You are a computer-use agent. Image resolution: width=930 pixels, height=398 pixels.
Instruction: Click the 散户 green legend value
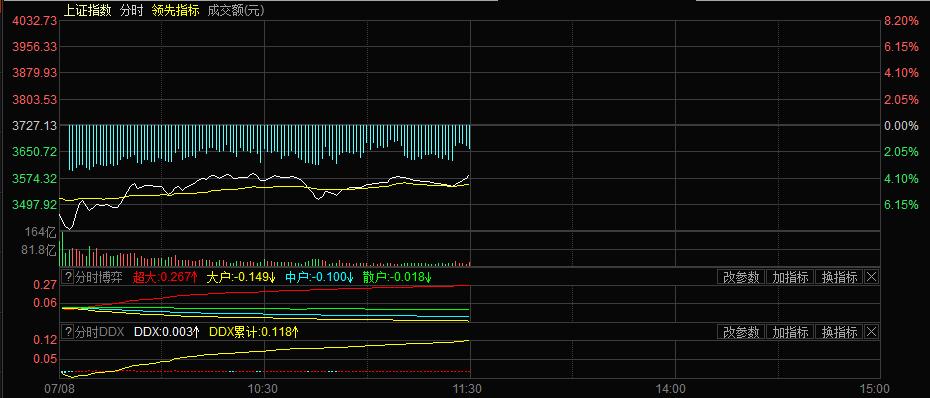point(397,277)
